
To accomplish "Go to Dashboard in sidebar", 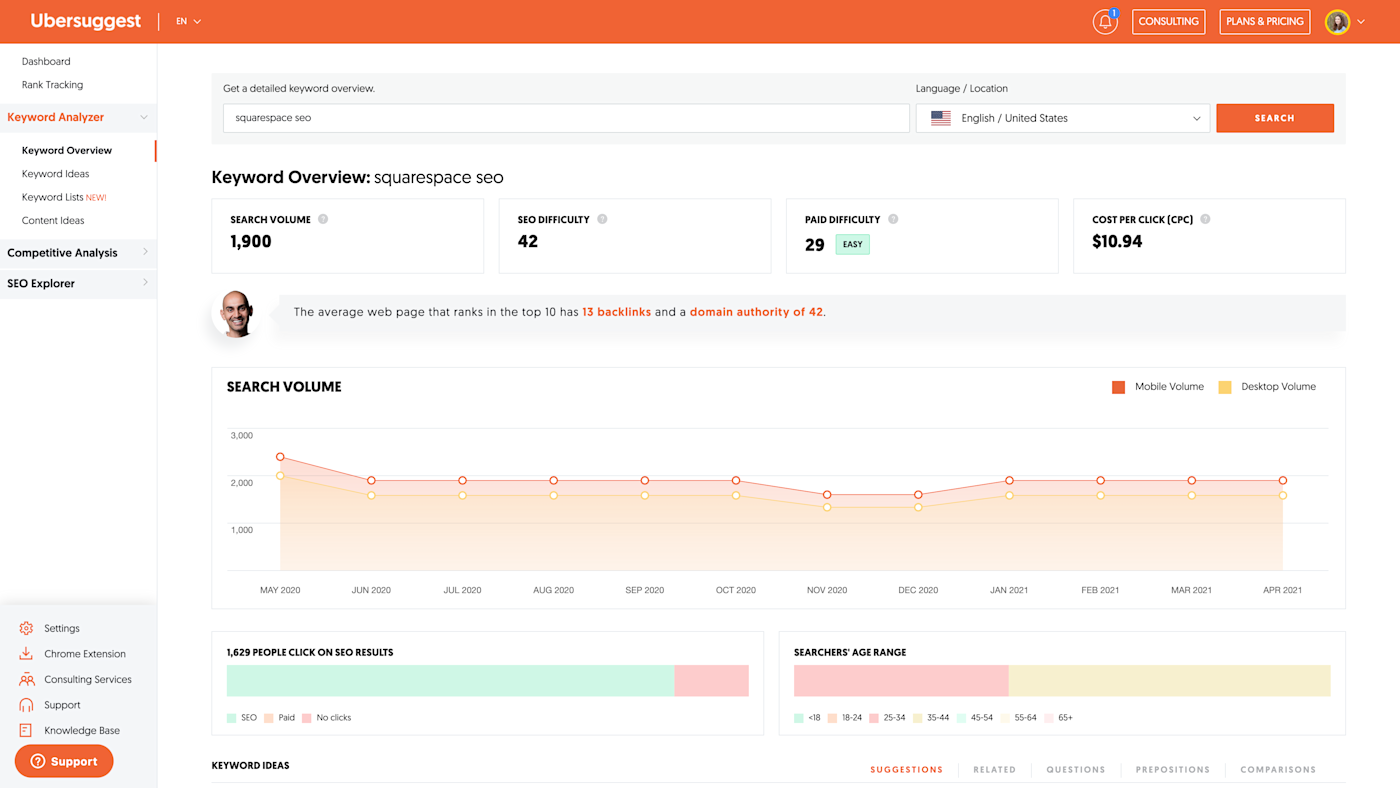I will coord(46,62).
